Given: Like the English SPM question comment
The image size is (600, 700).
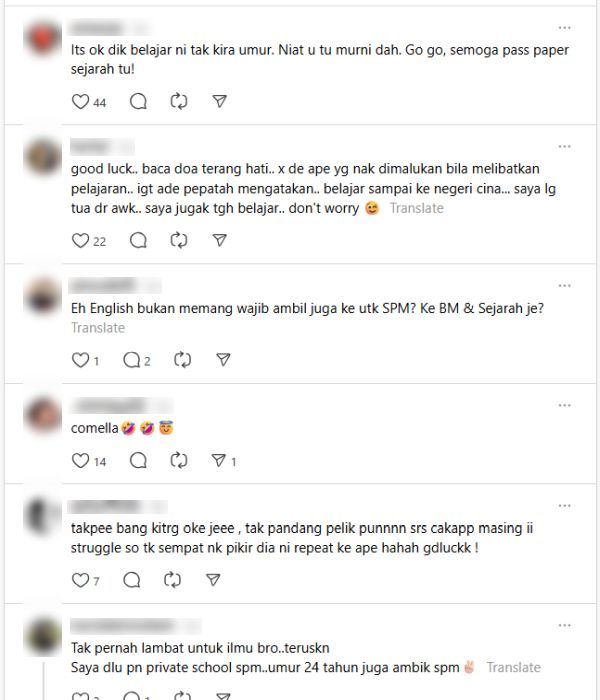Looking at the screenshot, I should (80, 360).
